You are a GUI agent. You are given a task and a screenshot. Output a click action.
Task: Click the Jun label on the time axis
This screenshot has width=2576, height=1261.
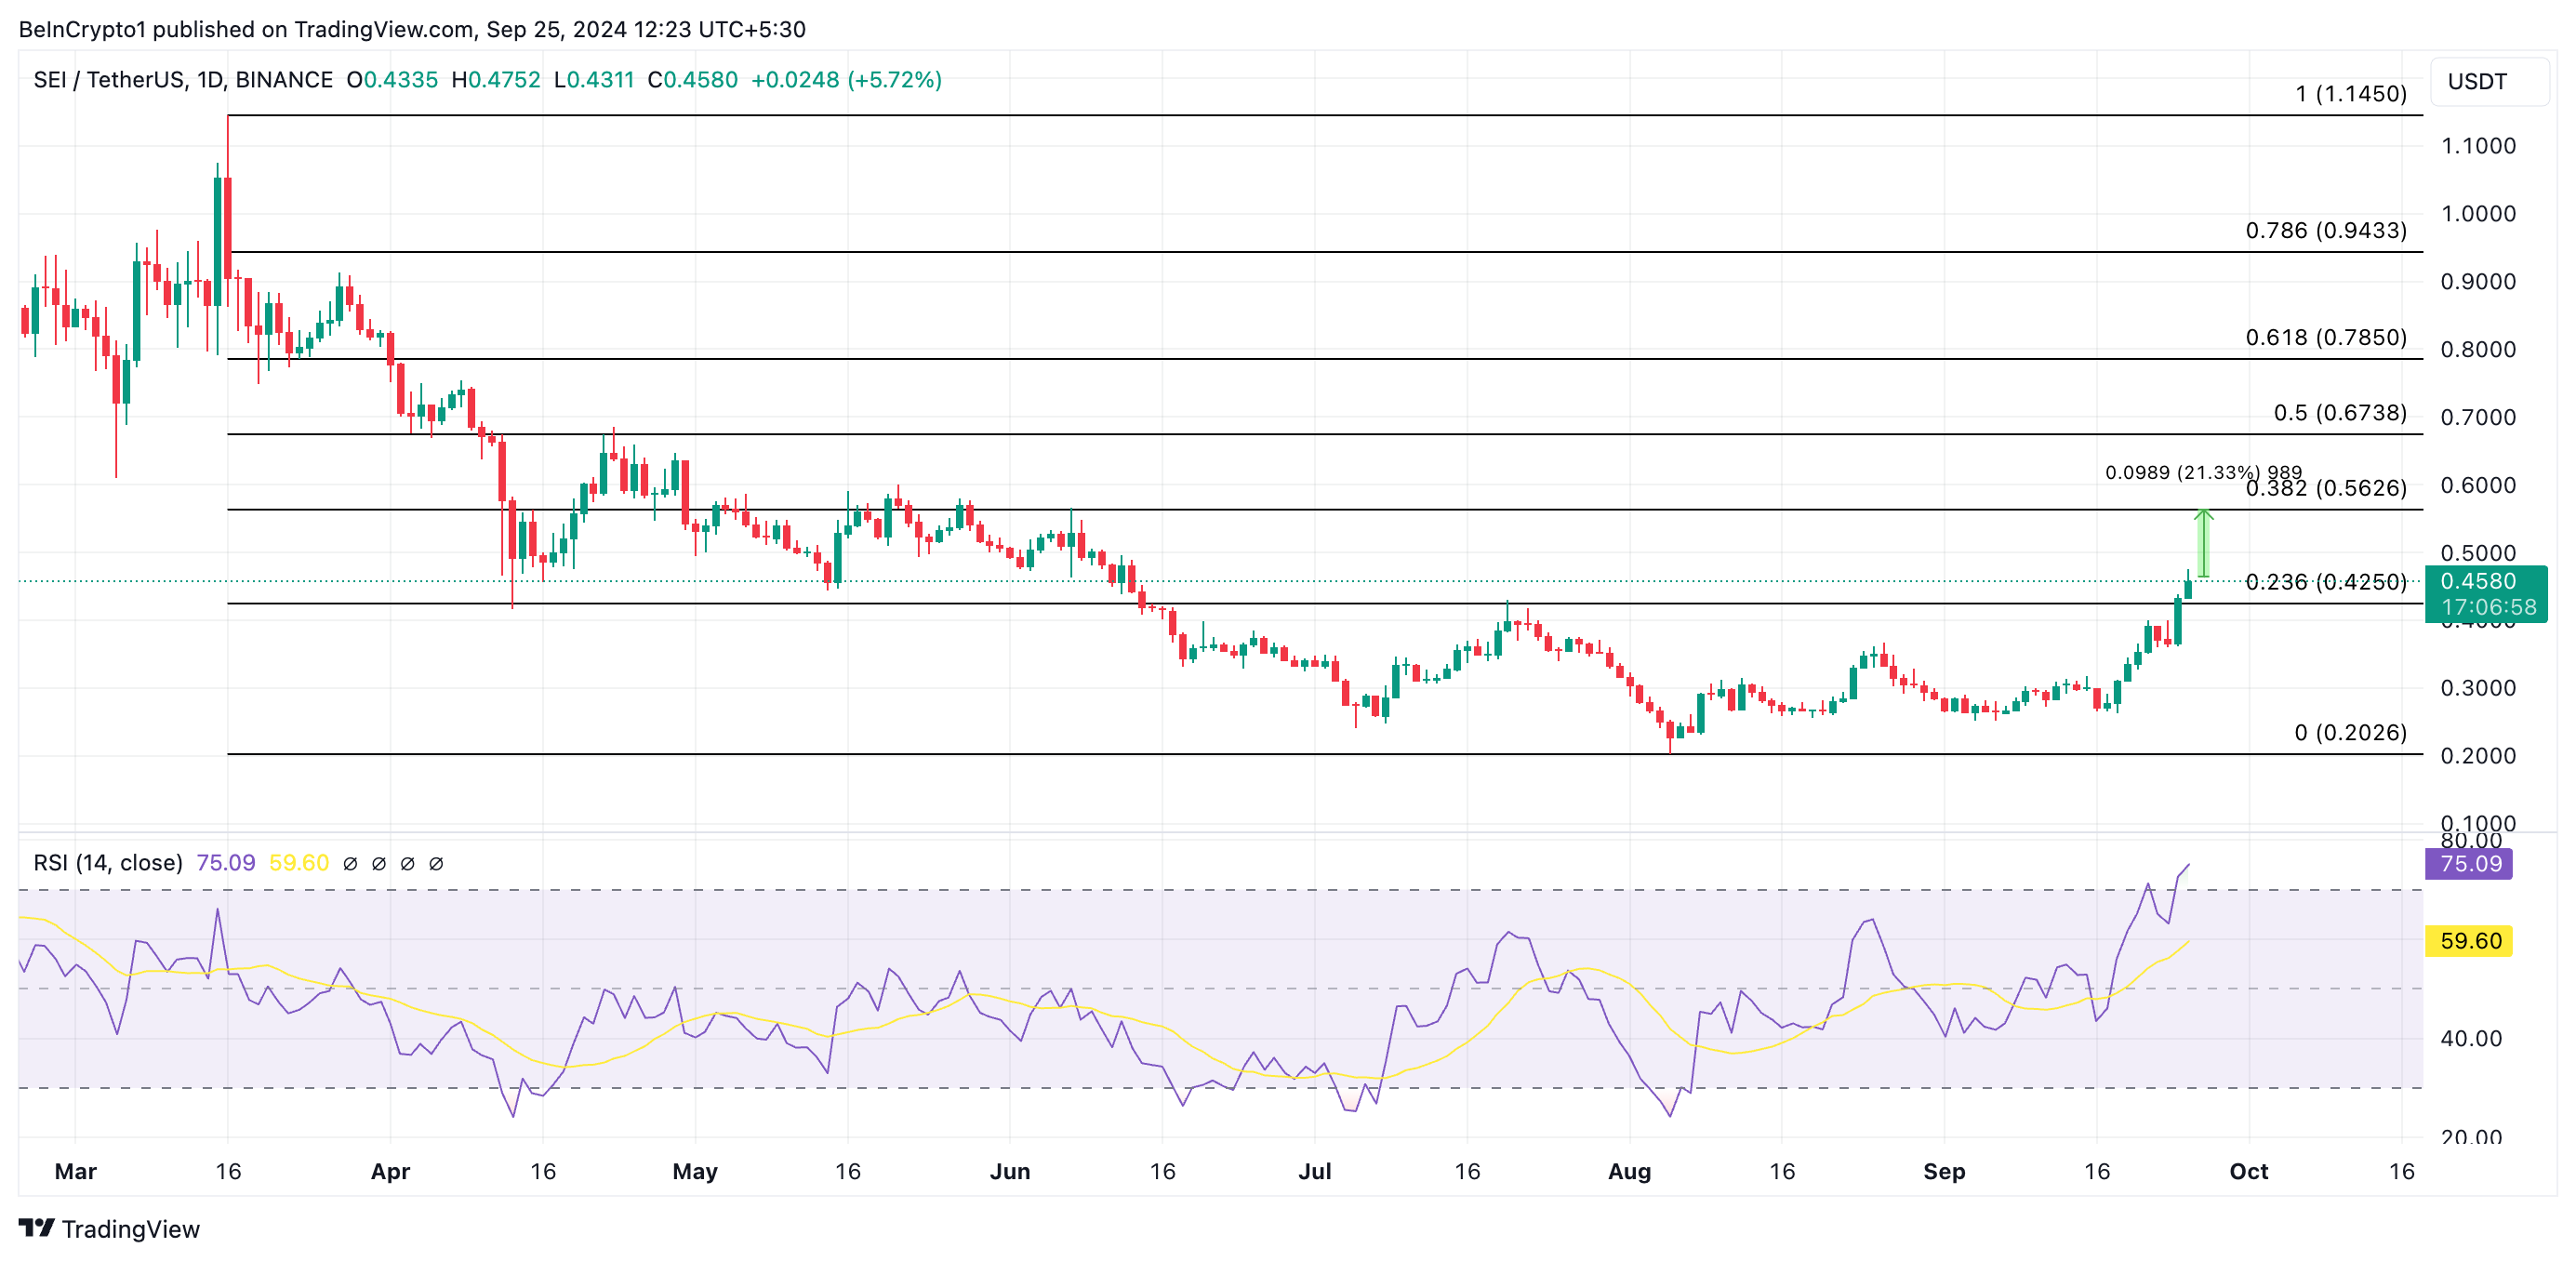click(1009, 1171)
